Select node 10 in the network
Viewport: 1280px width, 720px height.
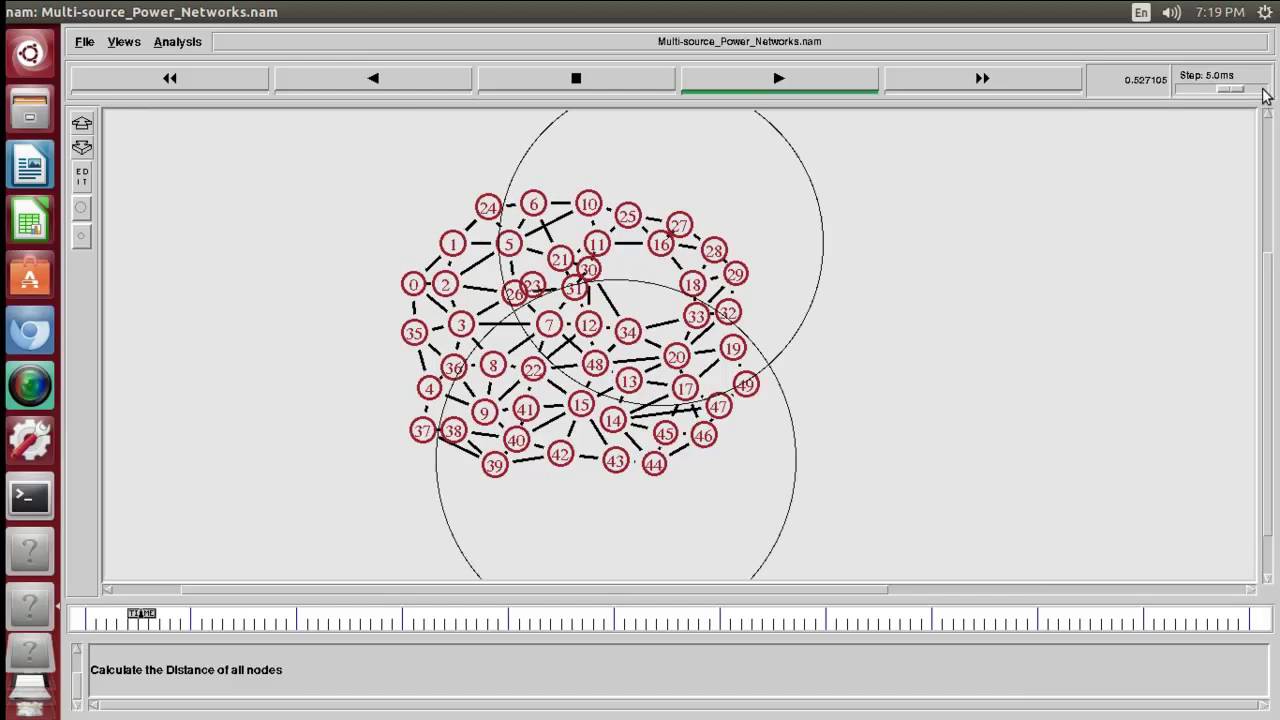588,204
